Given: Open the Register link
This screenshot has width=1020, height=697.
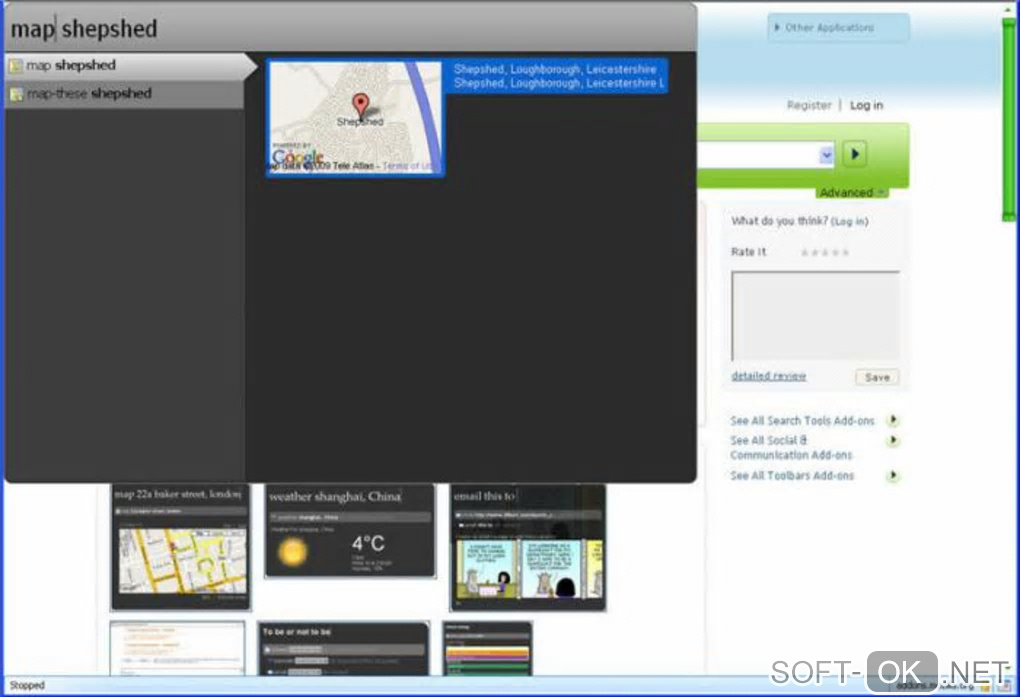Looking at the screenshot, I should (809, 105).
